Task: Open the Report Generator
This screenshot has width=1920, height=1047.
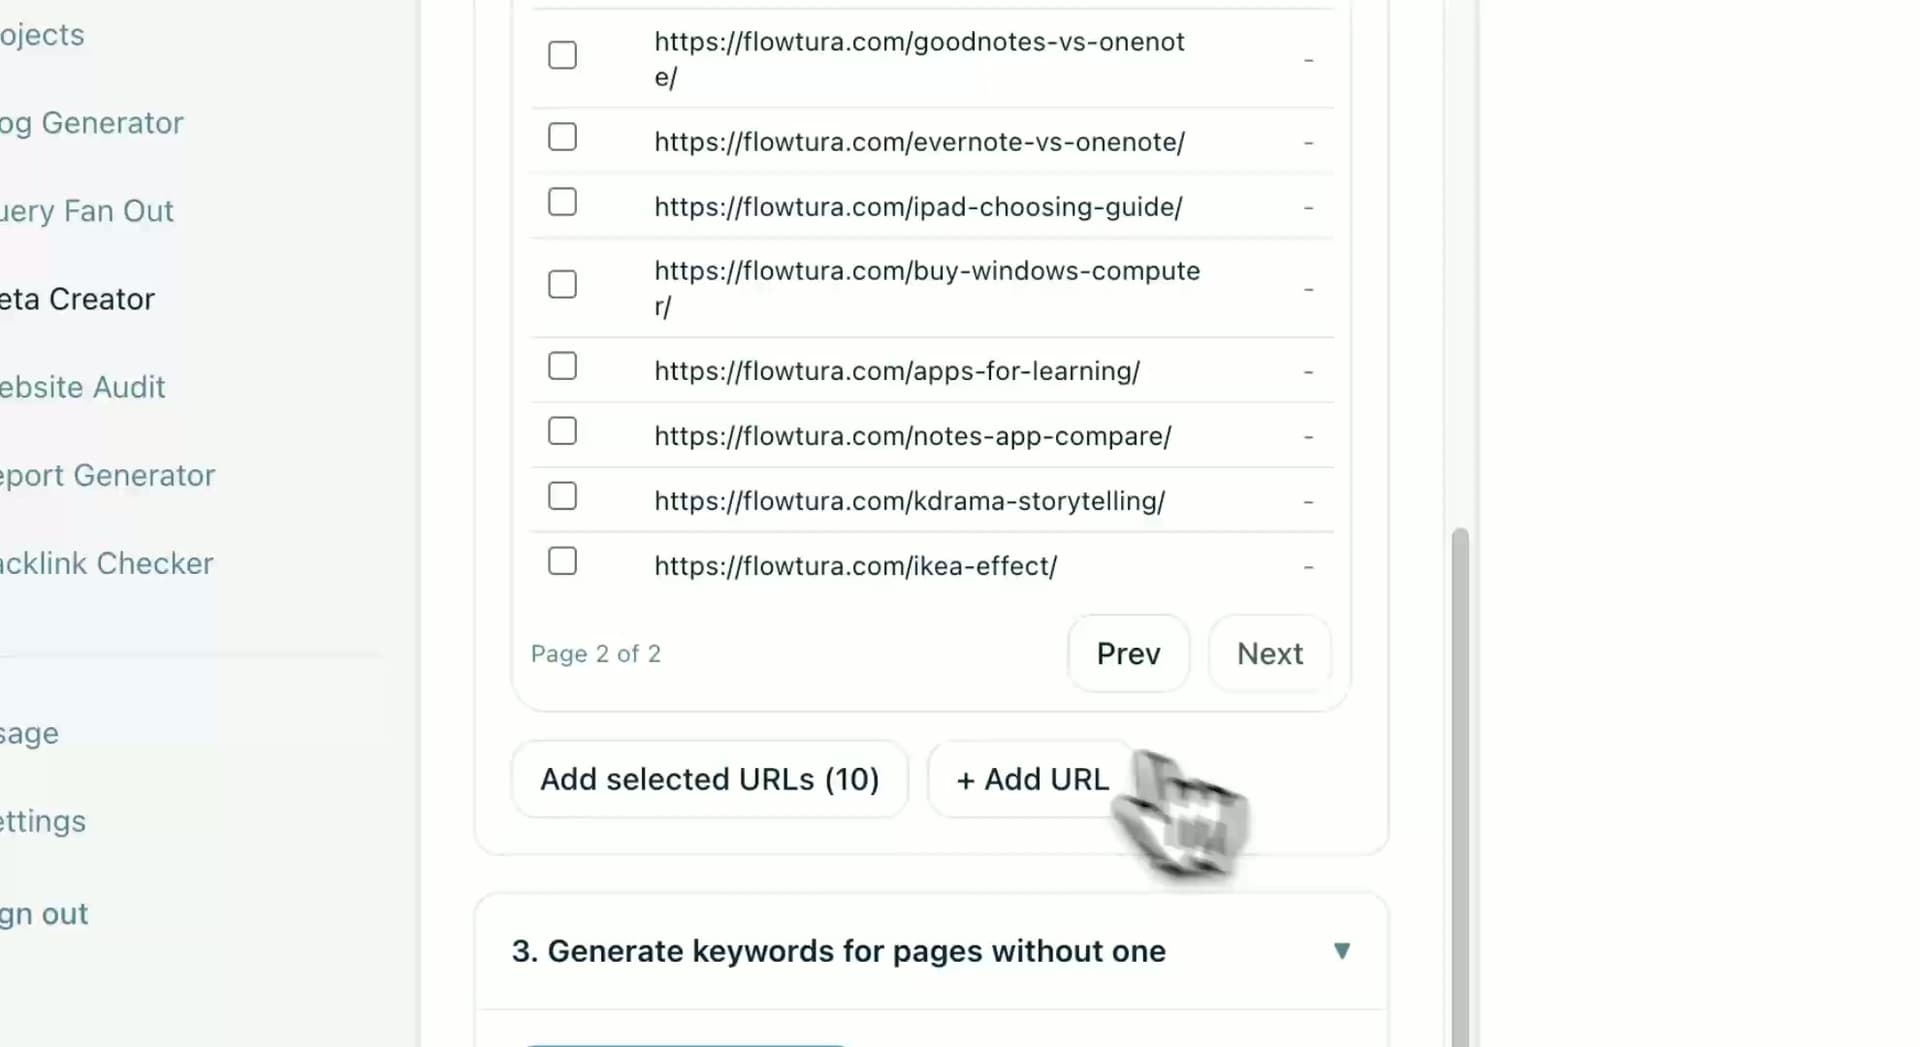Action: pos(107,475)
